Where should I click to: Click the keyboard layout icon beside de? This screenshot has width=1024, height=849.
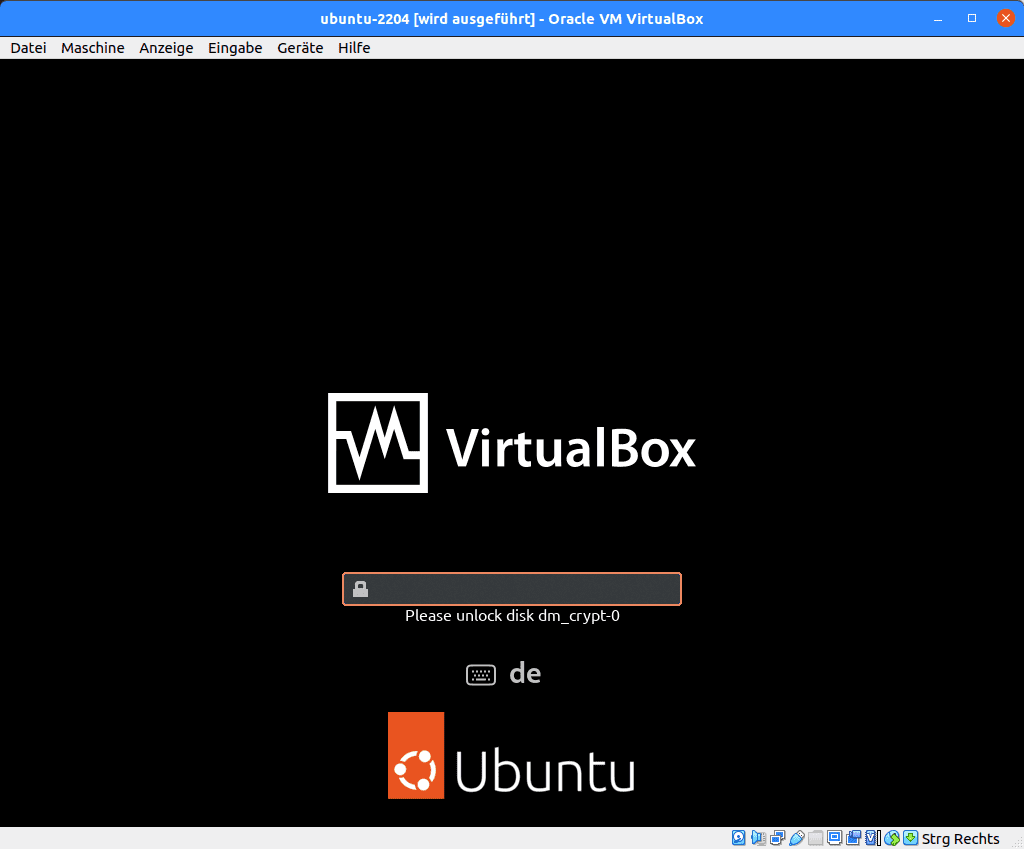pyautogui.click(x=481, y=675)
